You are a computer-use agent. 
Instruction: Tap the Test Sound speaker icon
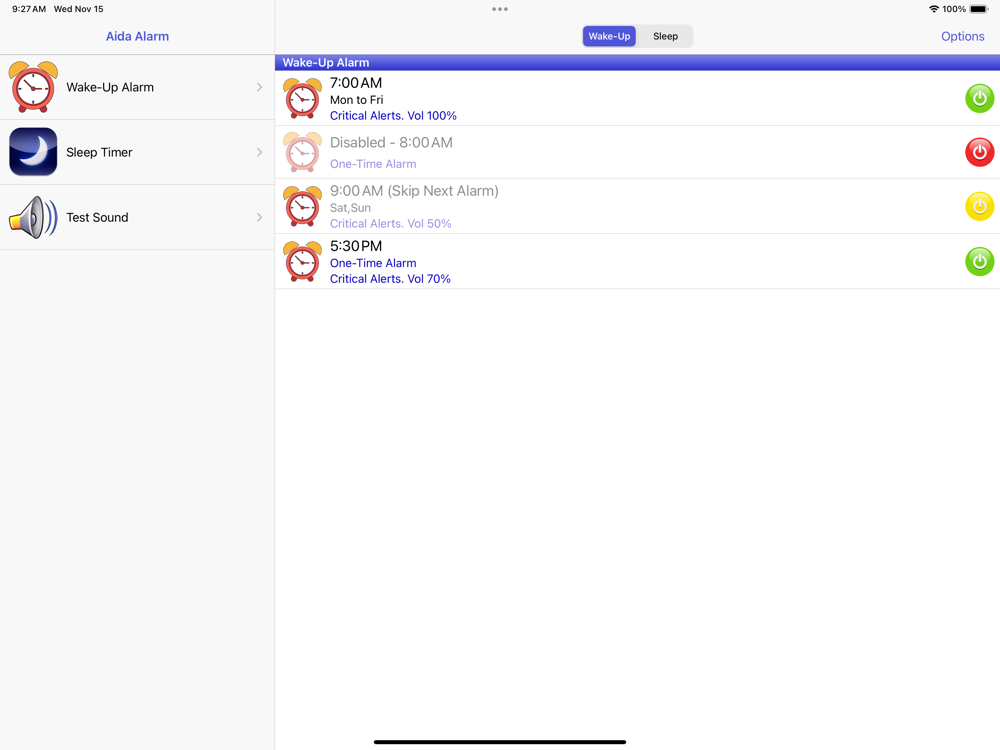click(x=33, y=217)
